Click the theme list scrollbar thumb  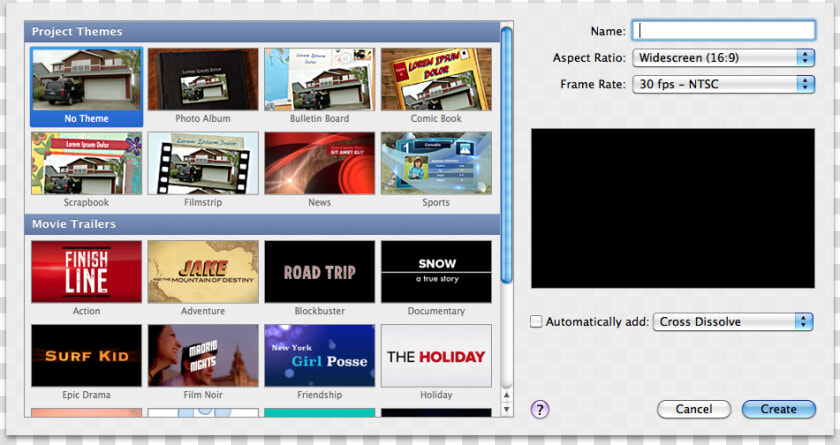506,155
